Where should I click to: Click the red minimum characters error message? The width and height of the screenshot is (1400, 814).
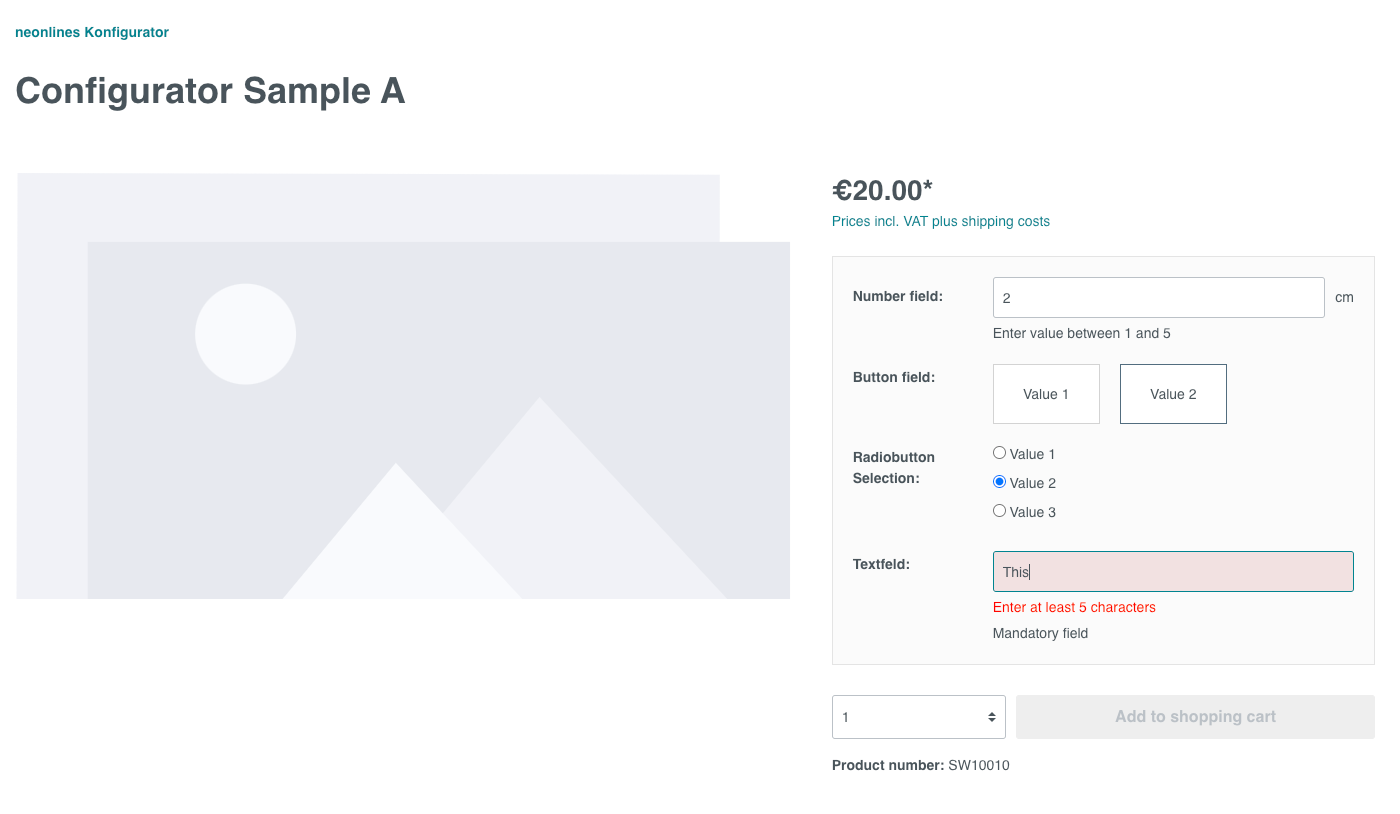(x=1074, y=607)
